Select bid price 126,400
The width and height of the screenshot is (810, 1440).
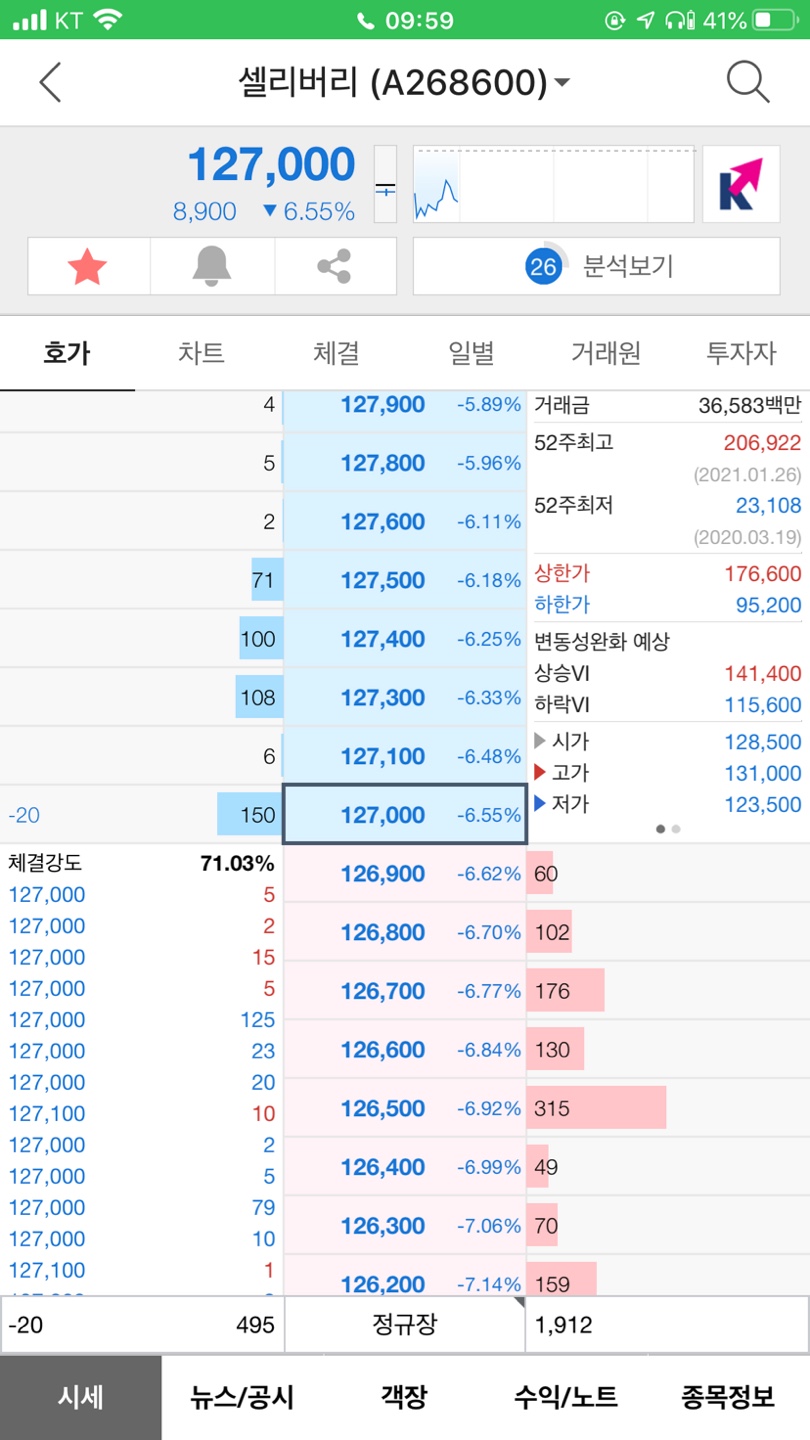[x=404, y=1167]
